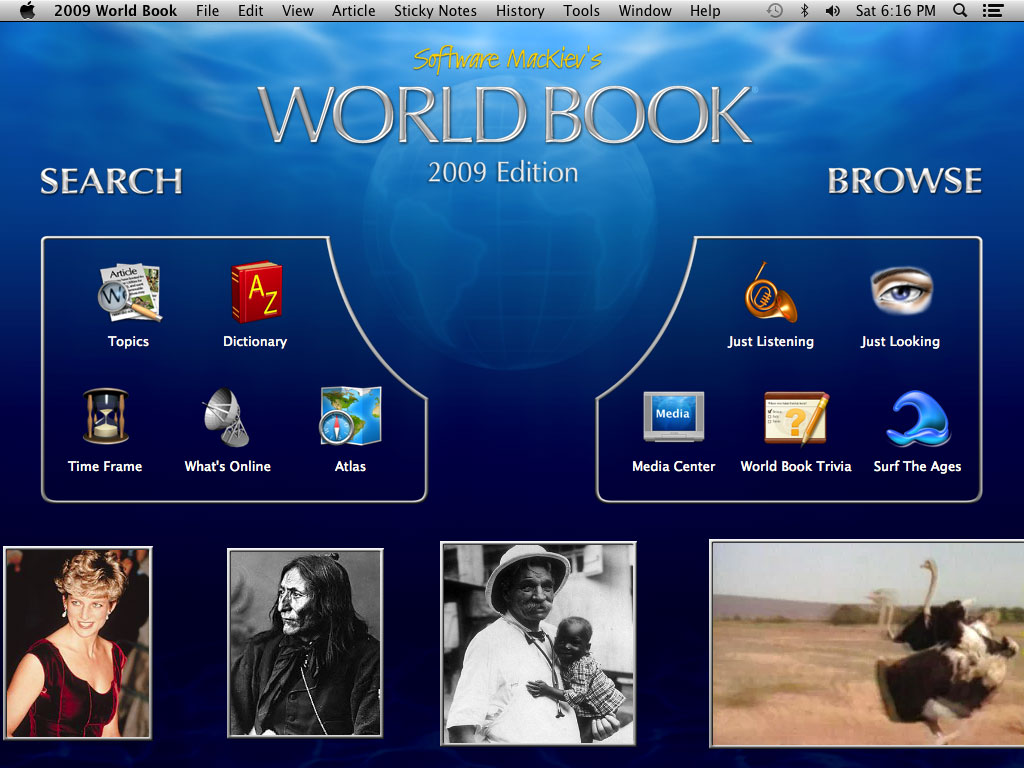Click the long-haired man portrait in black-and-white
1024x768 pixels.
click(x=305, y=643)
